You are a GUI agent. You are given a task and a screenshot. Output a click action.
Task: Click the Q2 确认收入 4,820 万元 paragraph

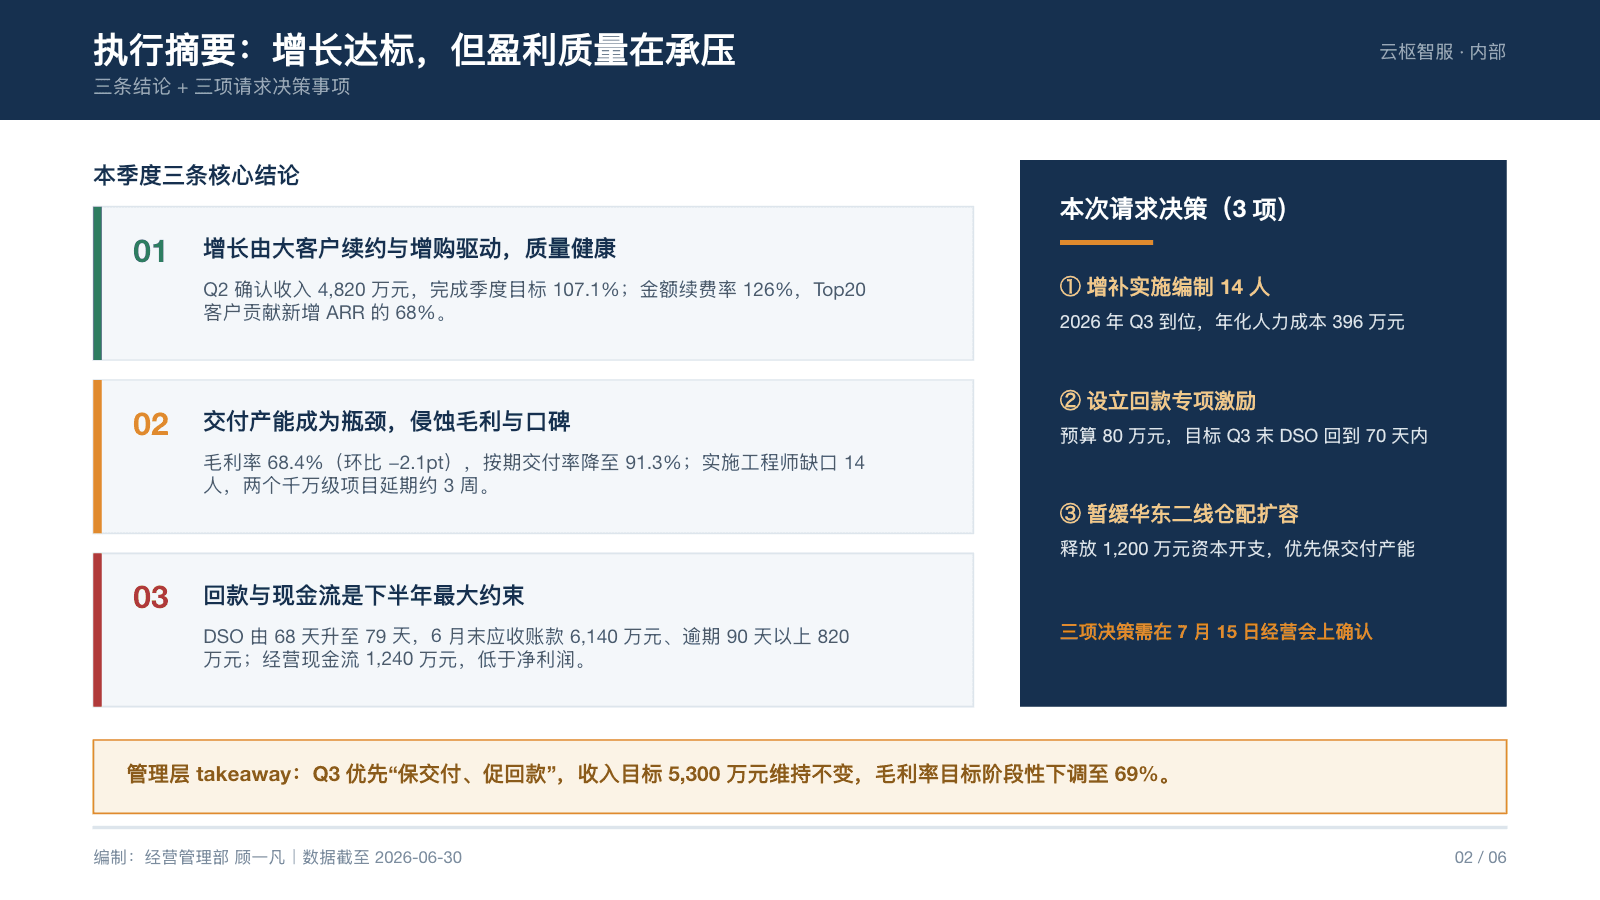[534, 301]
